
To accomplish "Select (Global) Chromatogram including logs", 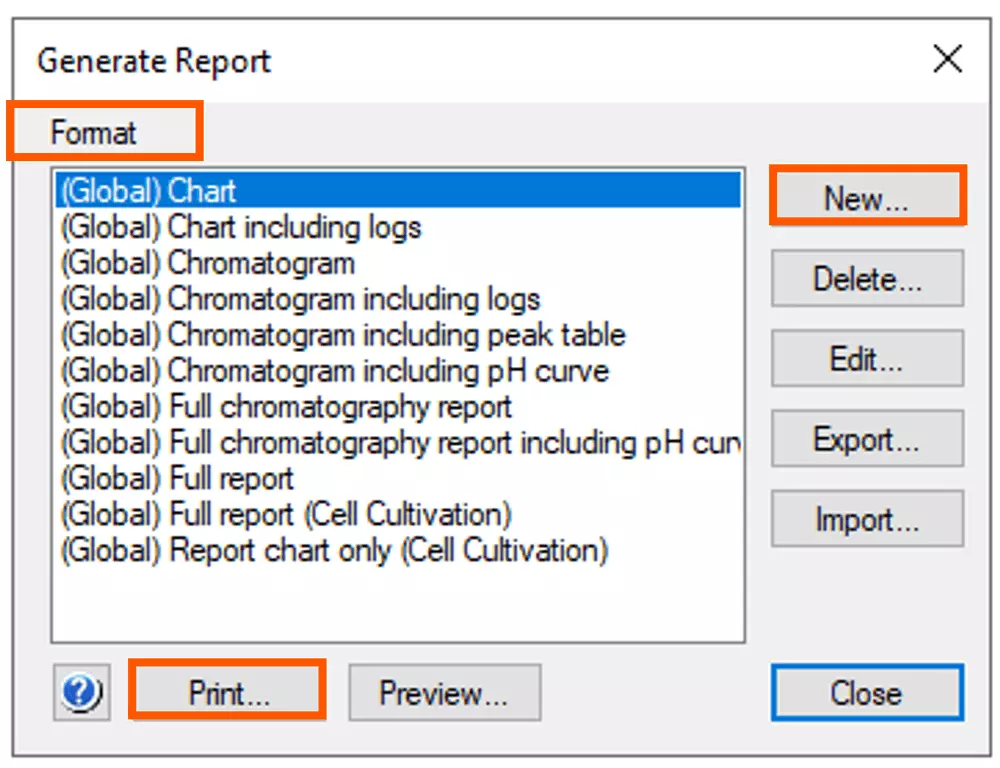I will pos(300,299).
